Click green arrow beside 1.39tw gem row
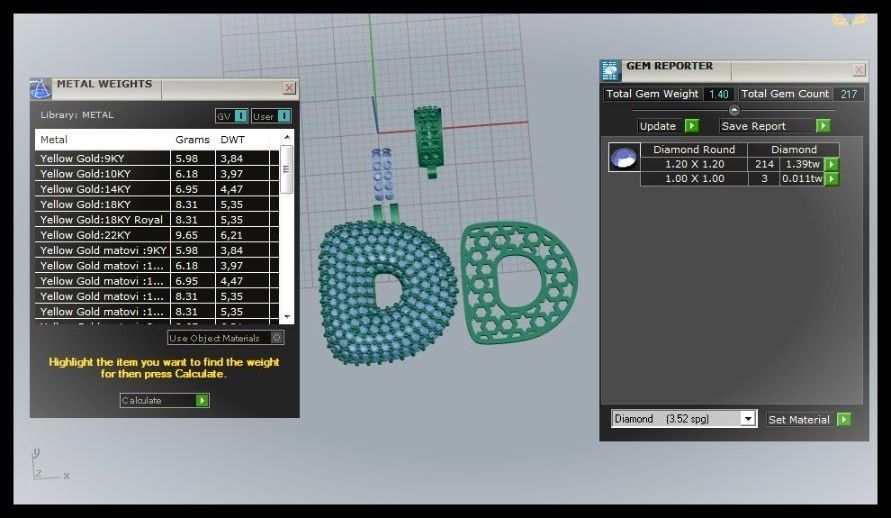The width and height of the screenshot is (891, 518). (x=831, y=164)
